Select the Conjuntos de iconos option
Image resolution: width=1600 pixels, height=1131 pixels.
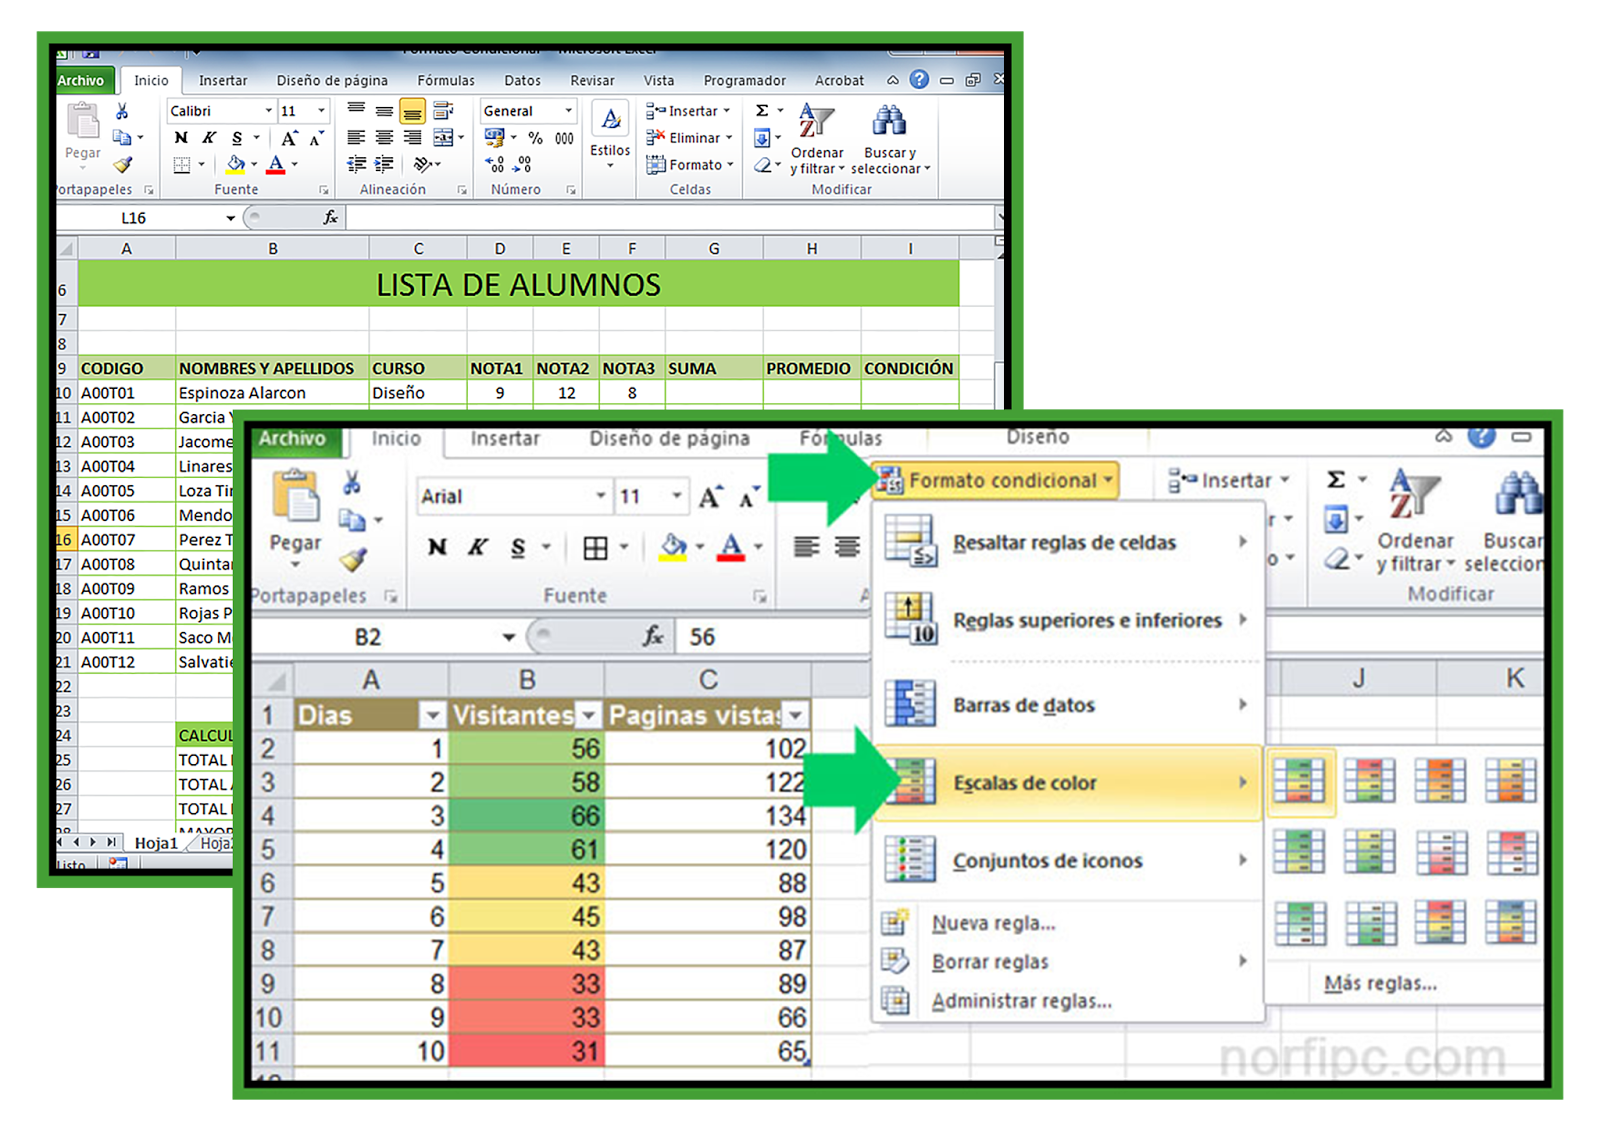tap(1047, 861)
